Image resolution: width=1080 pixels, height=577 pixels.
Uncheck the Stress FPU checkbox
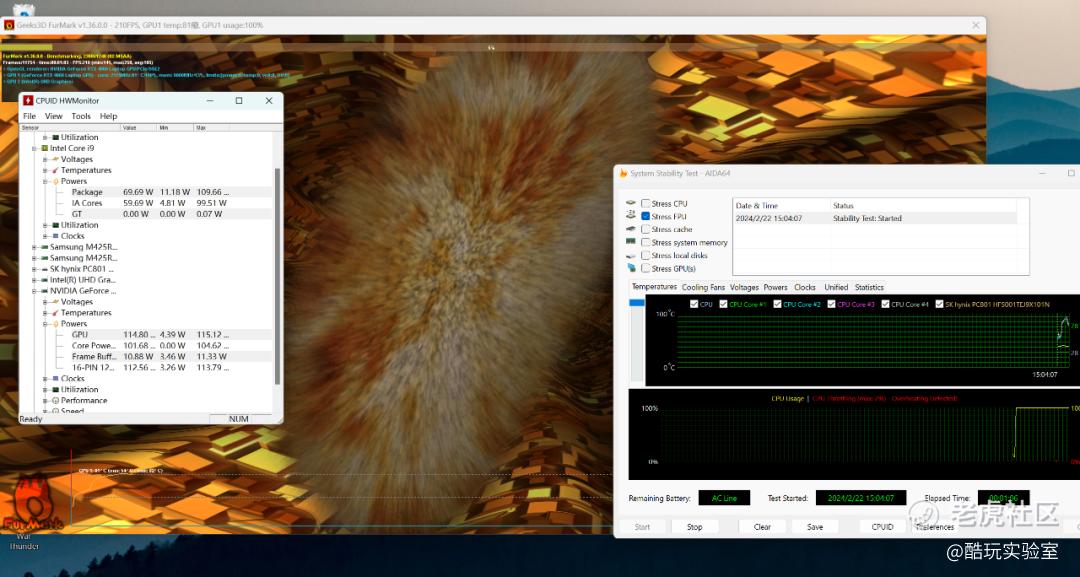tap(645, 217)
